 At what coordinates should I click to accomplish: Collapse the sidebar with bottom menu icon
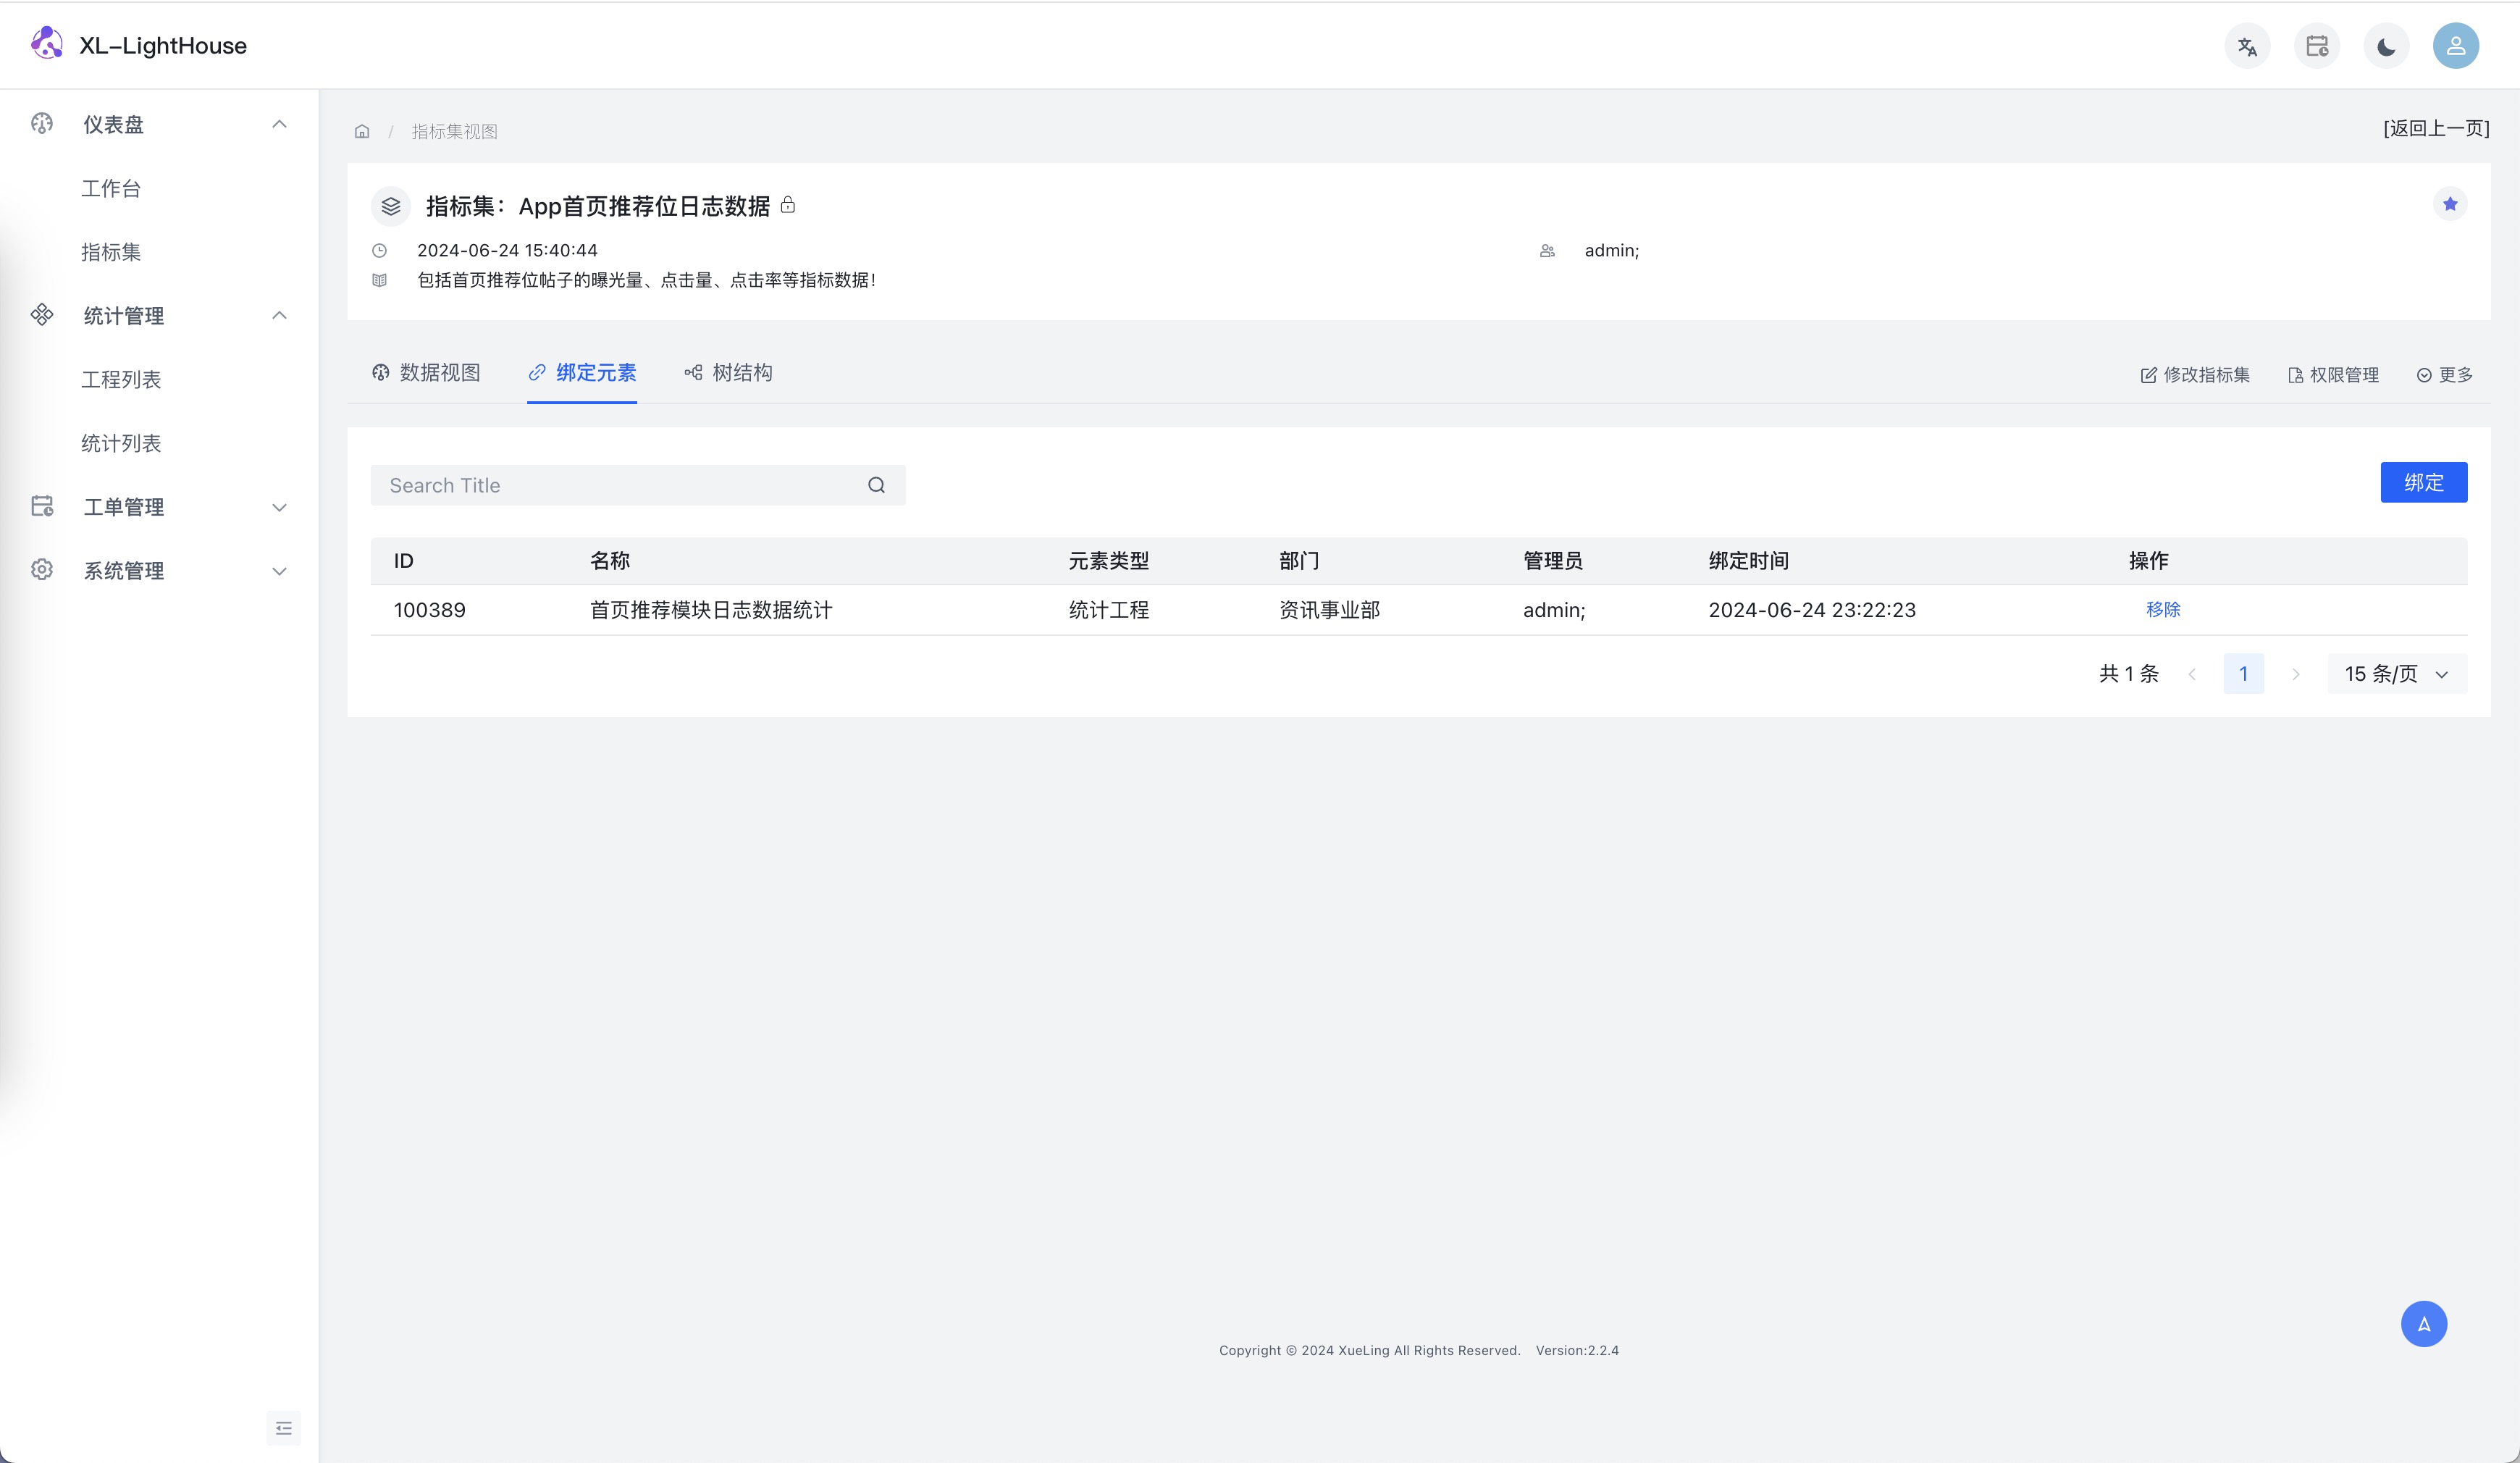284,1427
